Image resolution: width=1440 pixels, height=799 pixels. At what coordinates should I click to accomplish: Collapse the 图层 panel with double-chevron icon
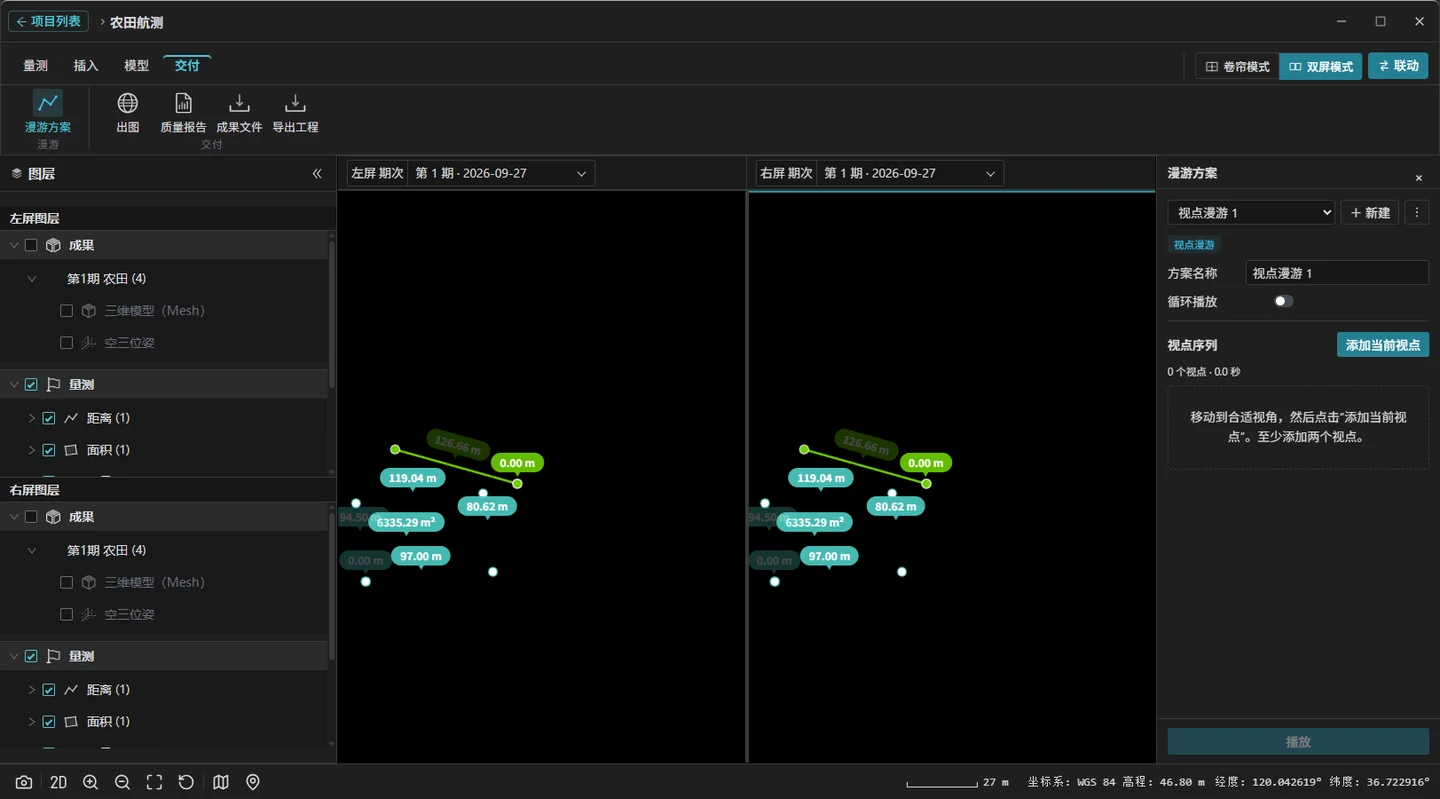(x=317, y=174)
